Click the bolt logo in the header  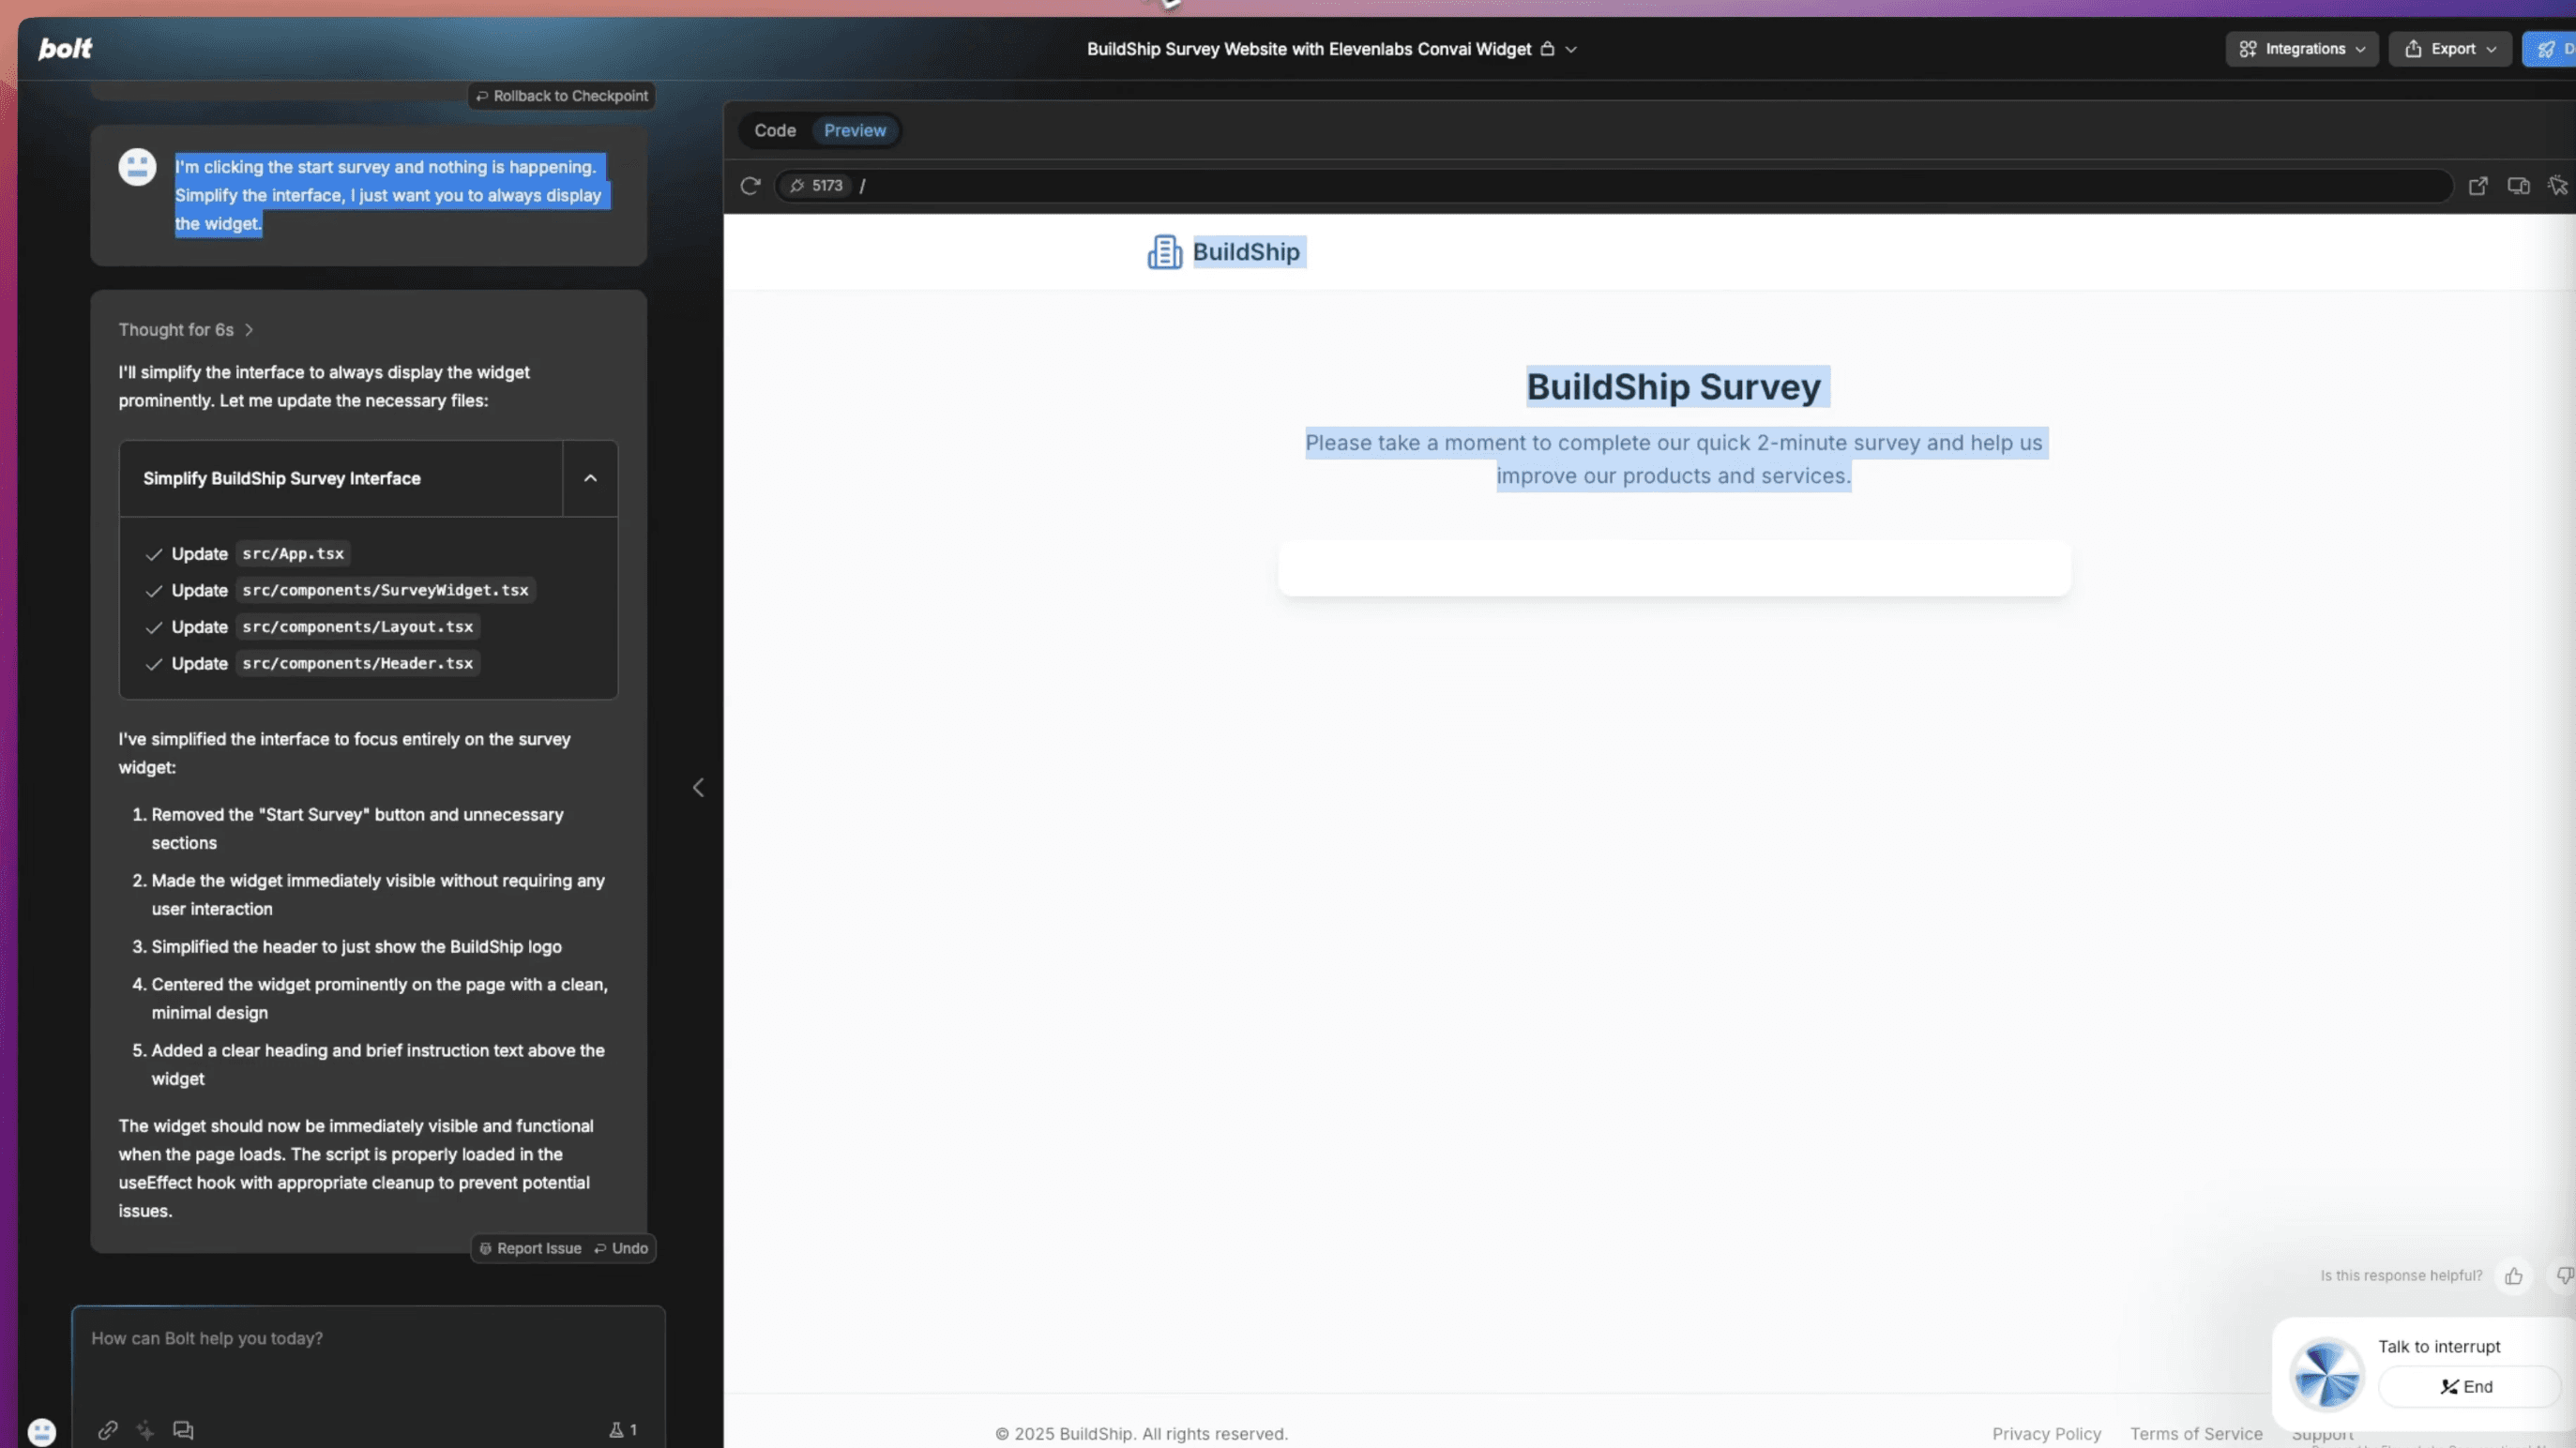[x=65, y=48]
